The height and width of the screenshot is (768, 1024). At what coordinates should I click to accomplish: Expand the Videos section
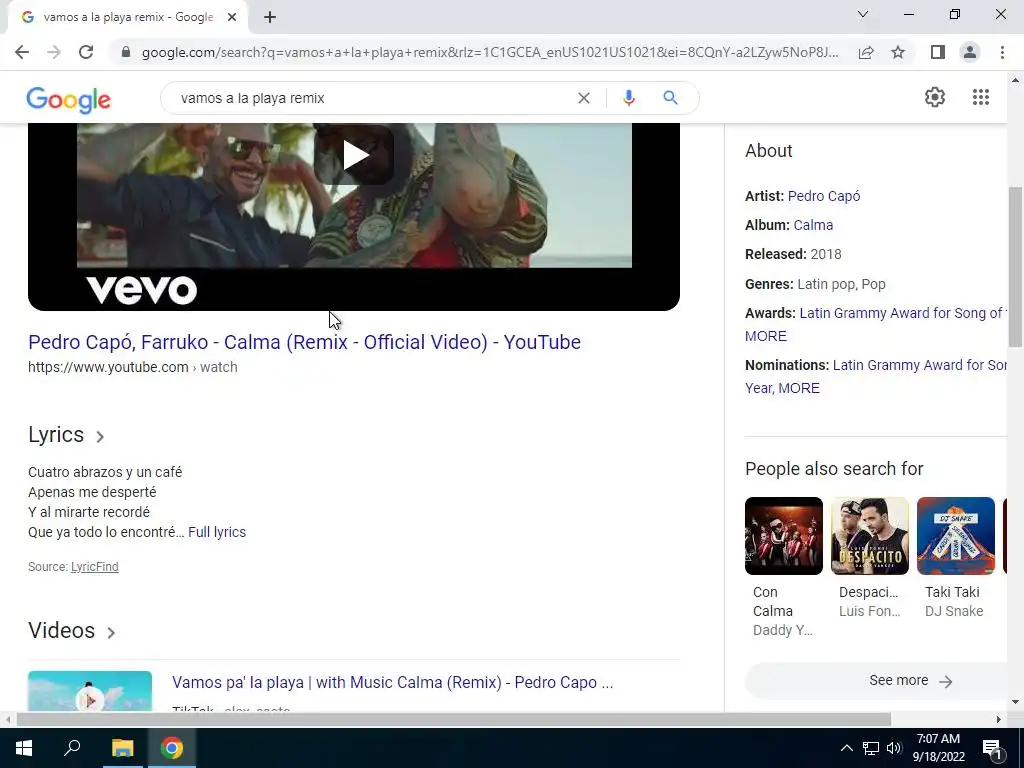(x=72, y=631)
